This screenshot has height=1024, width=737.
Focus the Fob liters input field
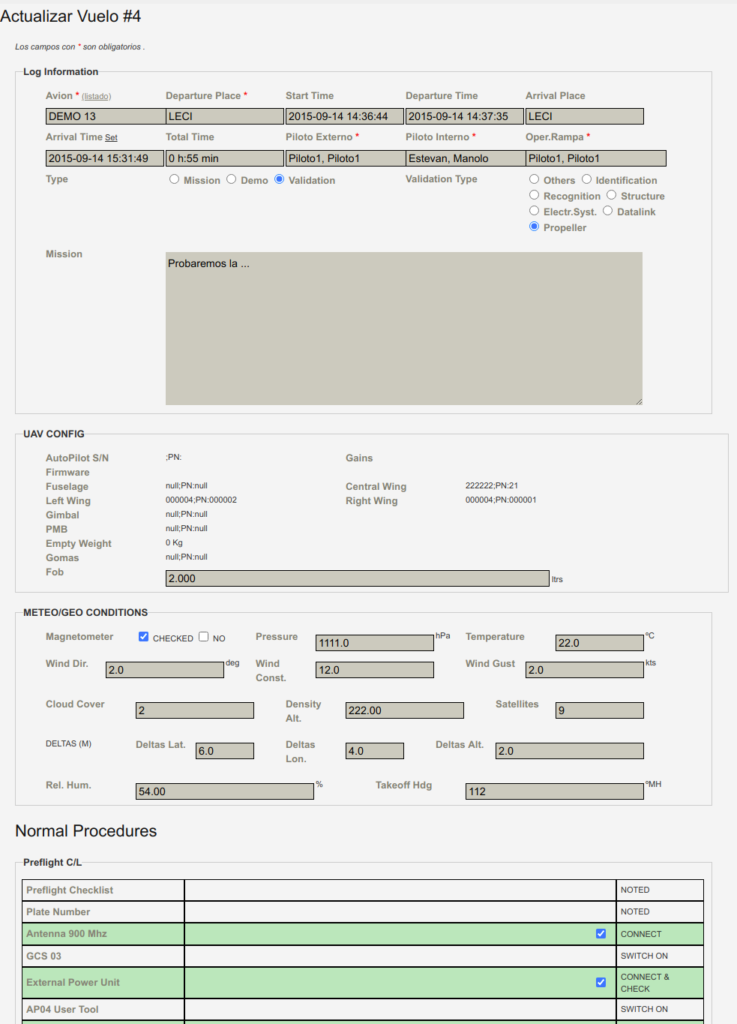pos(357,579)
